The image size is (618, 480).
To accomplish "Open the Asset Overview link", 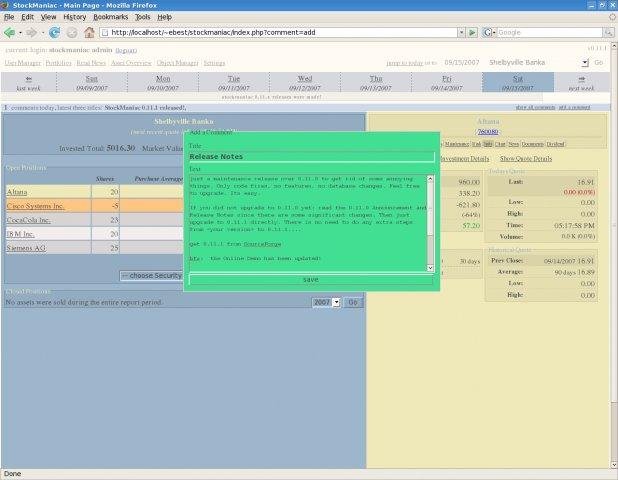I will pyautogui.click(x=131, y=63).
